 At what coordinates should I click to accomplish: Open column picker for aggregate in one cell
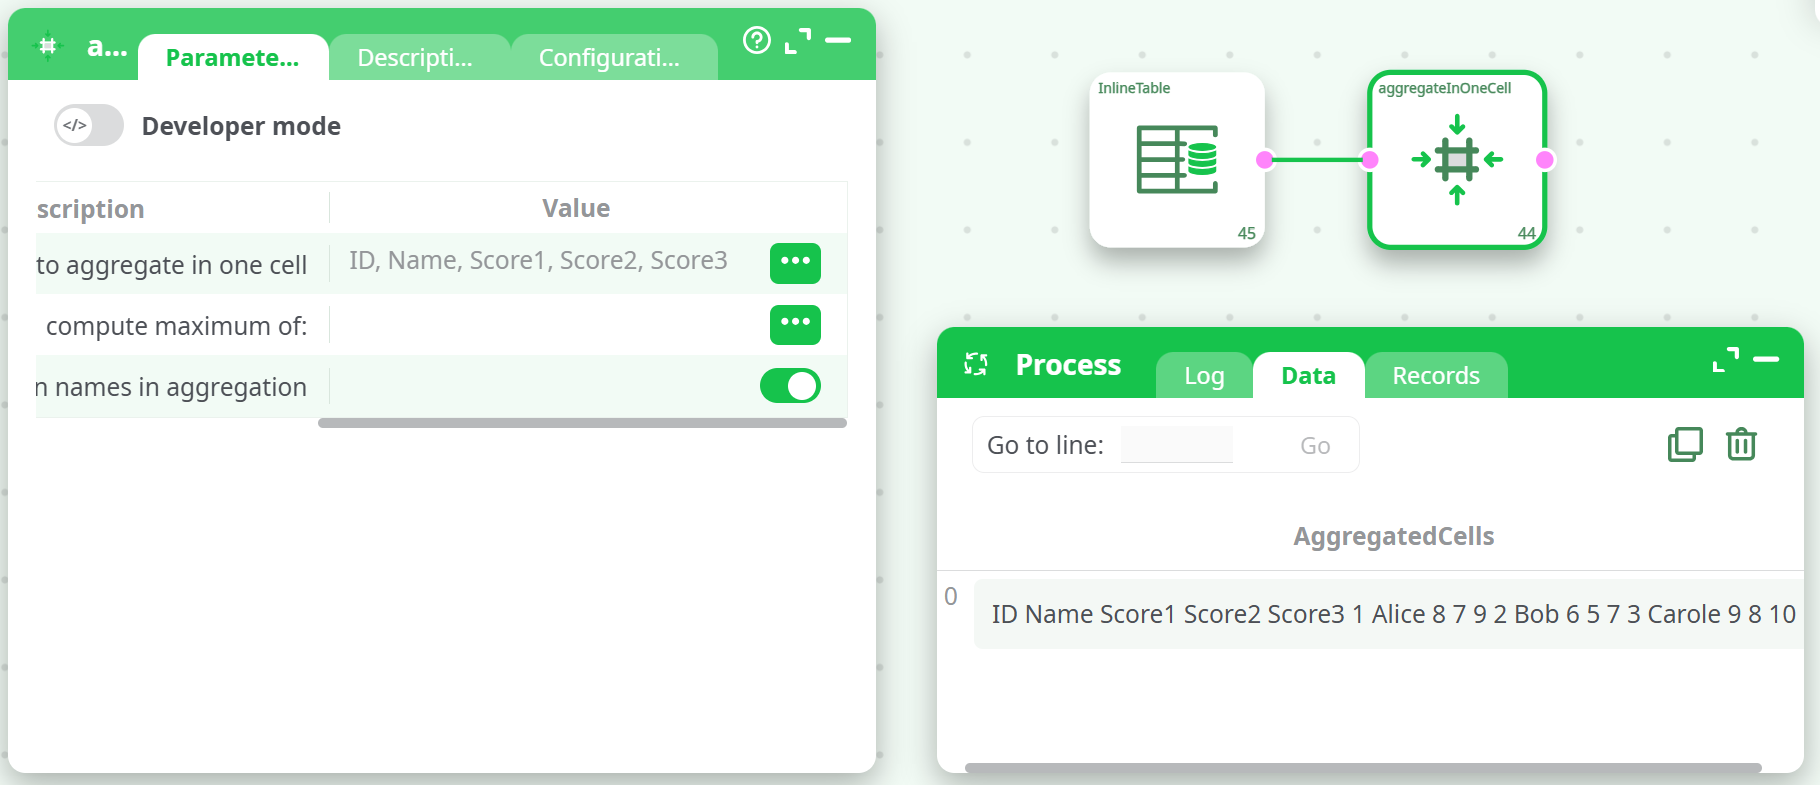point(795,263)
